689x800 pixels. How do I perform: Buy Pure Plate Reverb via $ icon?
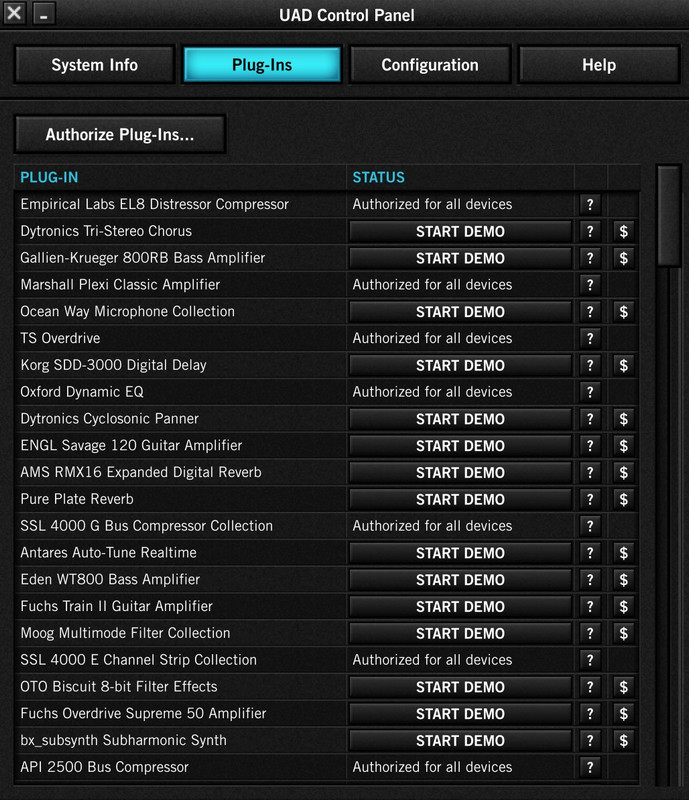click(624, 499)
